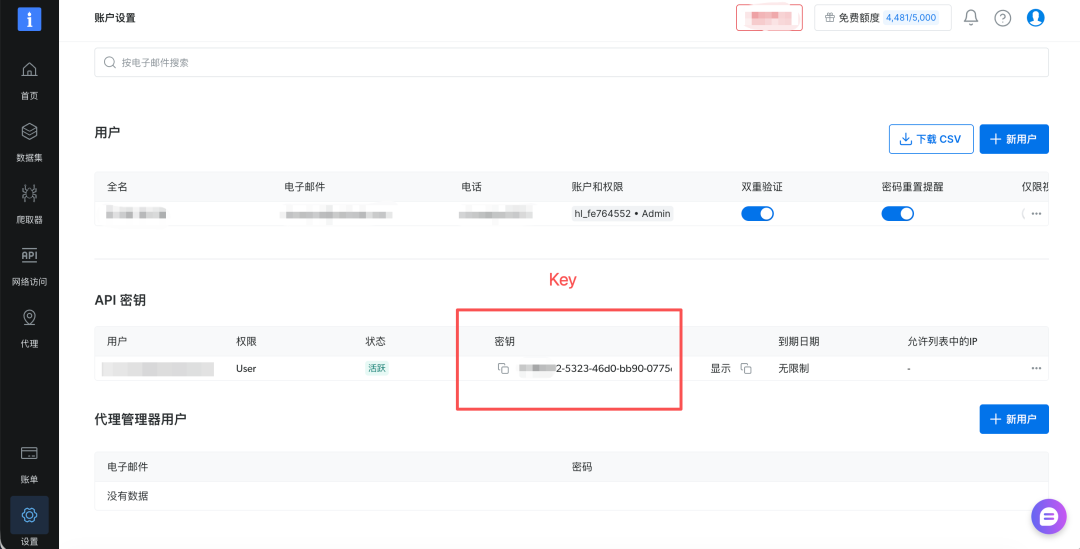The height and width of the screenshot is (549, 1080).
Task: Click the 密码 header in proxy table
Action: point(582,467)
